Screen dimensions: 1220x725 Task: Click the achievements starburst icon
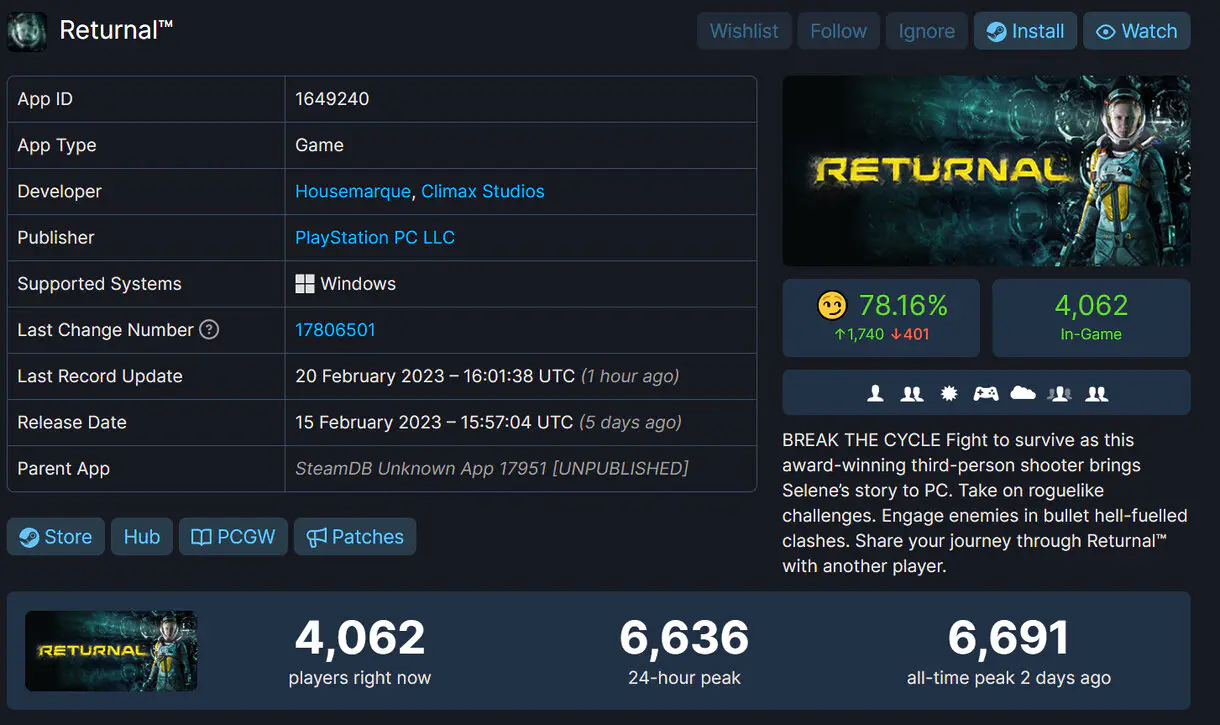click(x=949, y=393)
